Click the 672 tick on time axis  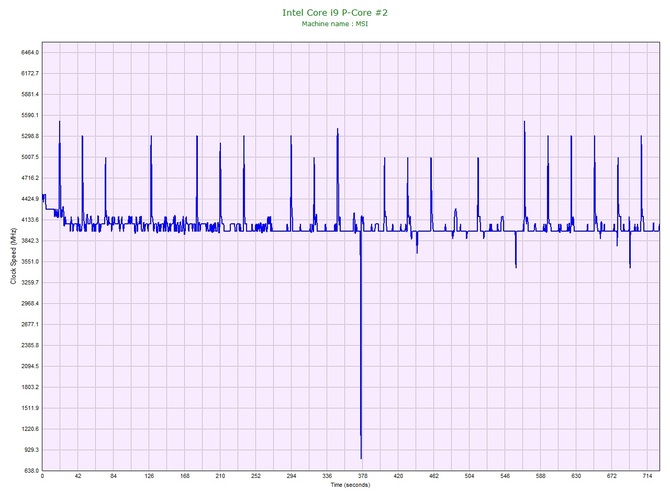[612, 476]
